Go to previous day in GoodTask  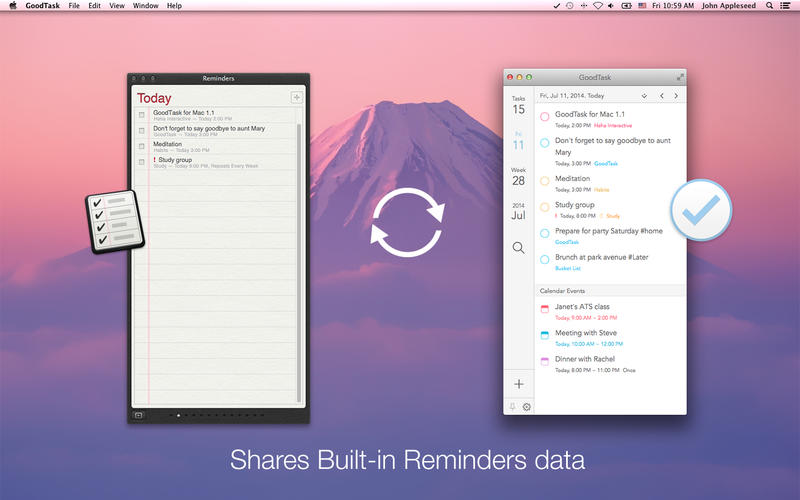pos(662,96)
